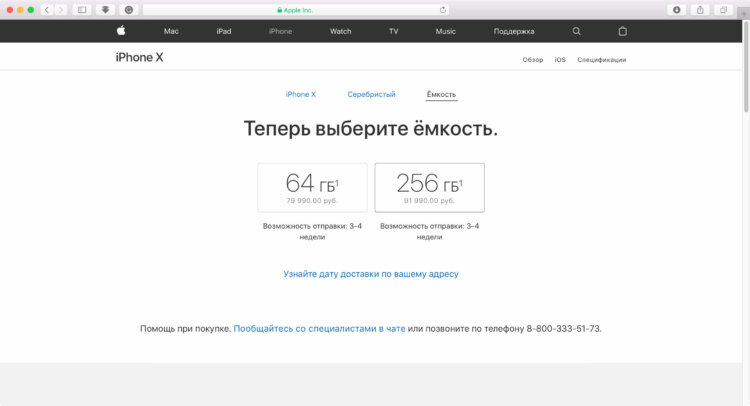750x406 pixels.
Task: Go to the Обзор section link
Action: click(x=533, y=60)
